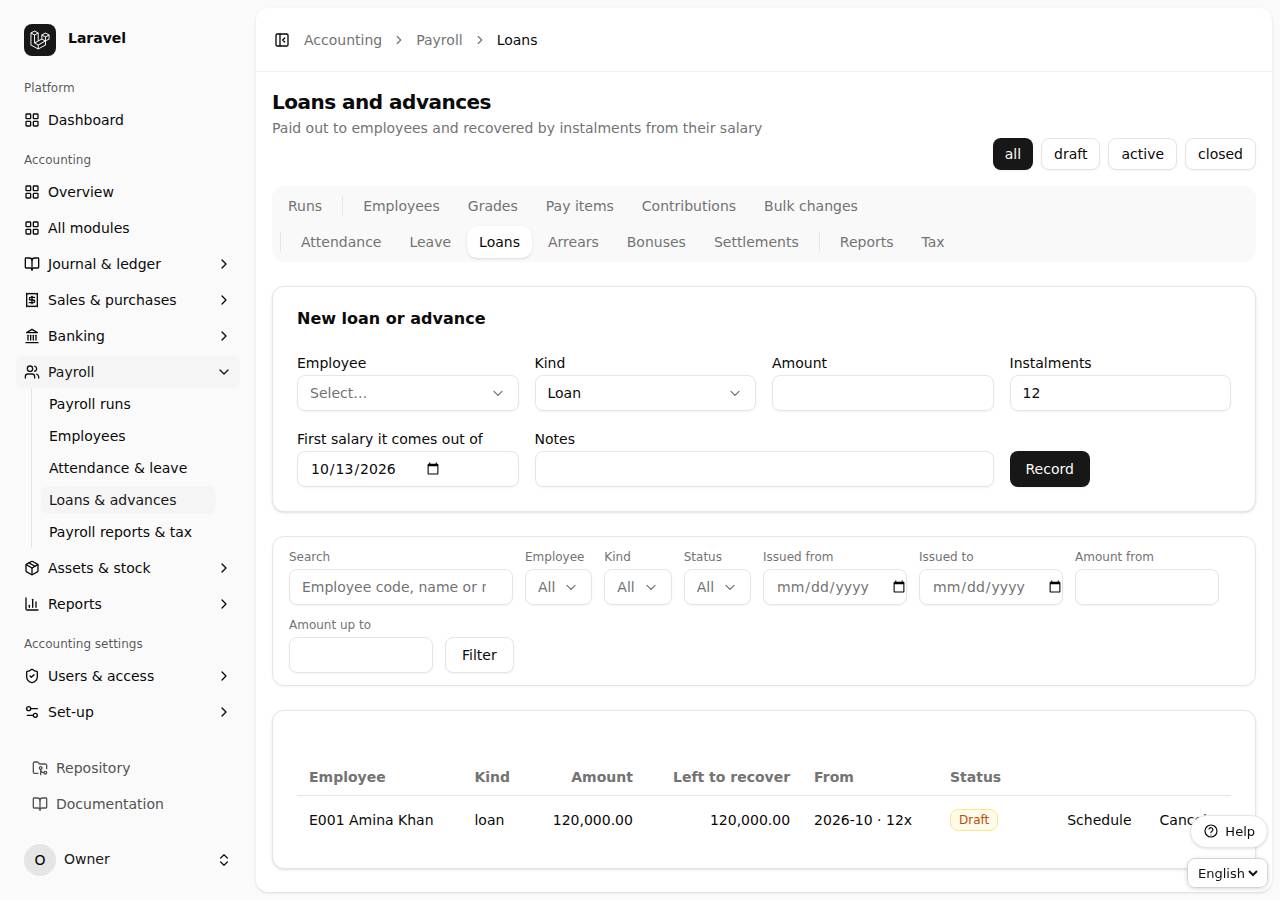Click the Amount input field
1280x900 pixels.
883,393
